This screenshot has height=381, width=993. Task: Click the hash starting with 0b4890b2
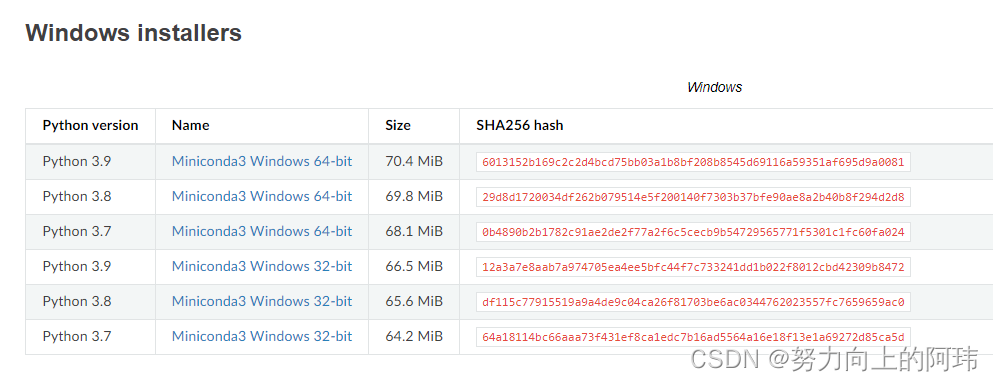(693, 232)
